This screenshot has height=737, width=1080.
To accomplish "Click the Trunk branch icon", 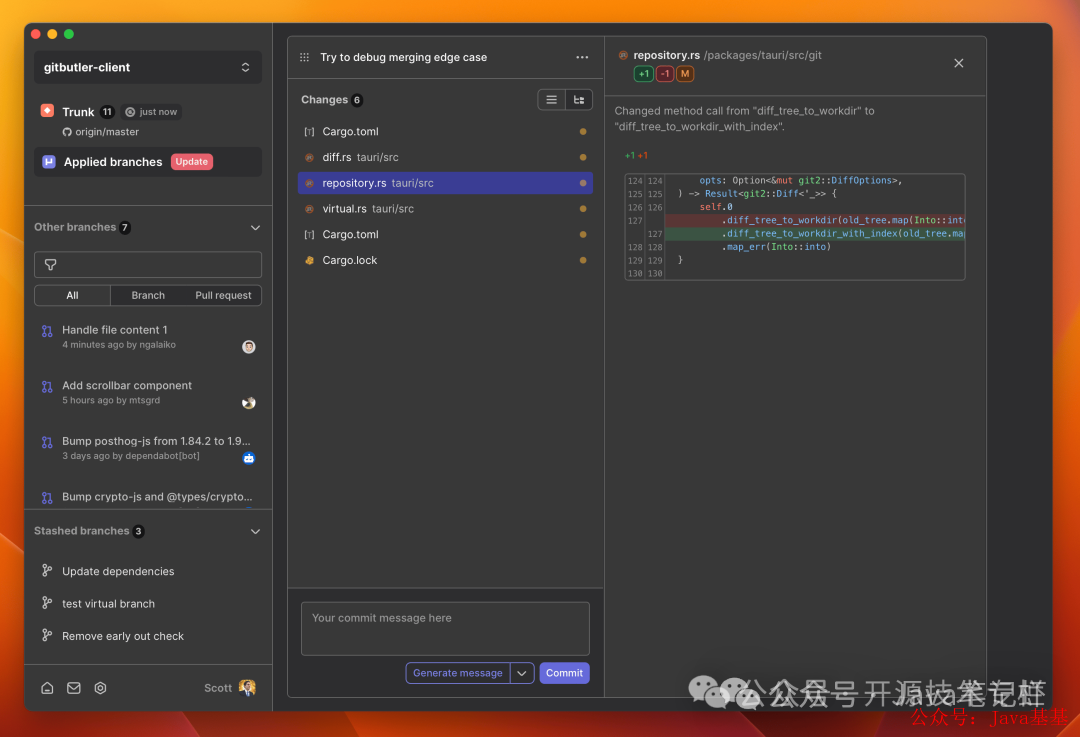I will (x=48, y=111).
